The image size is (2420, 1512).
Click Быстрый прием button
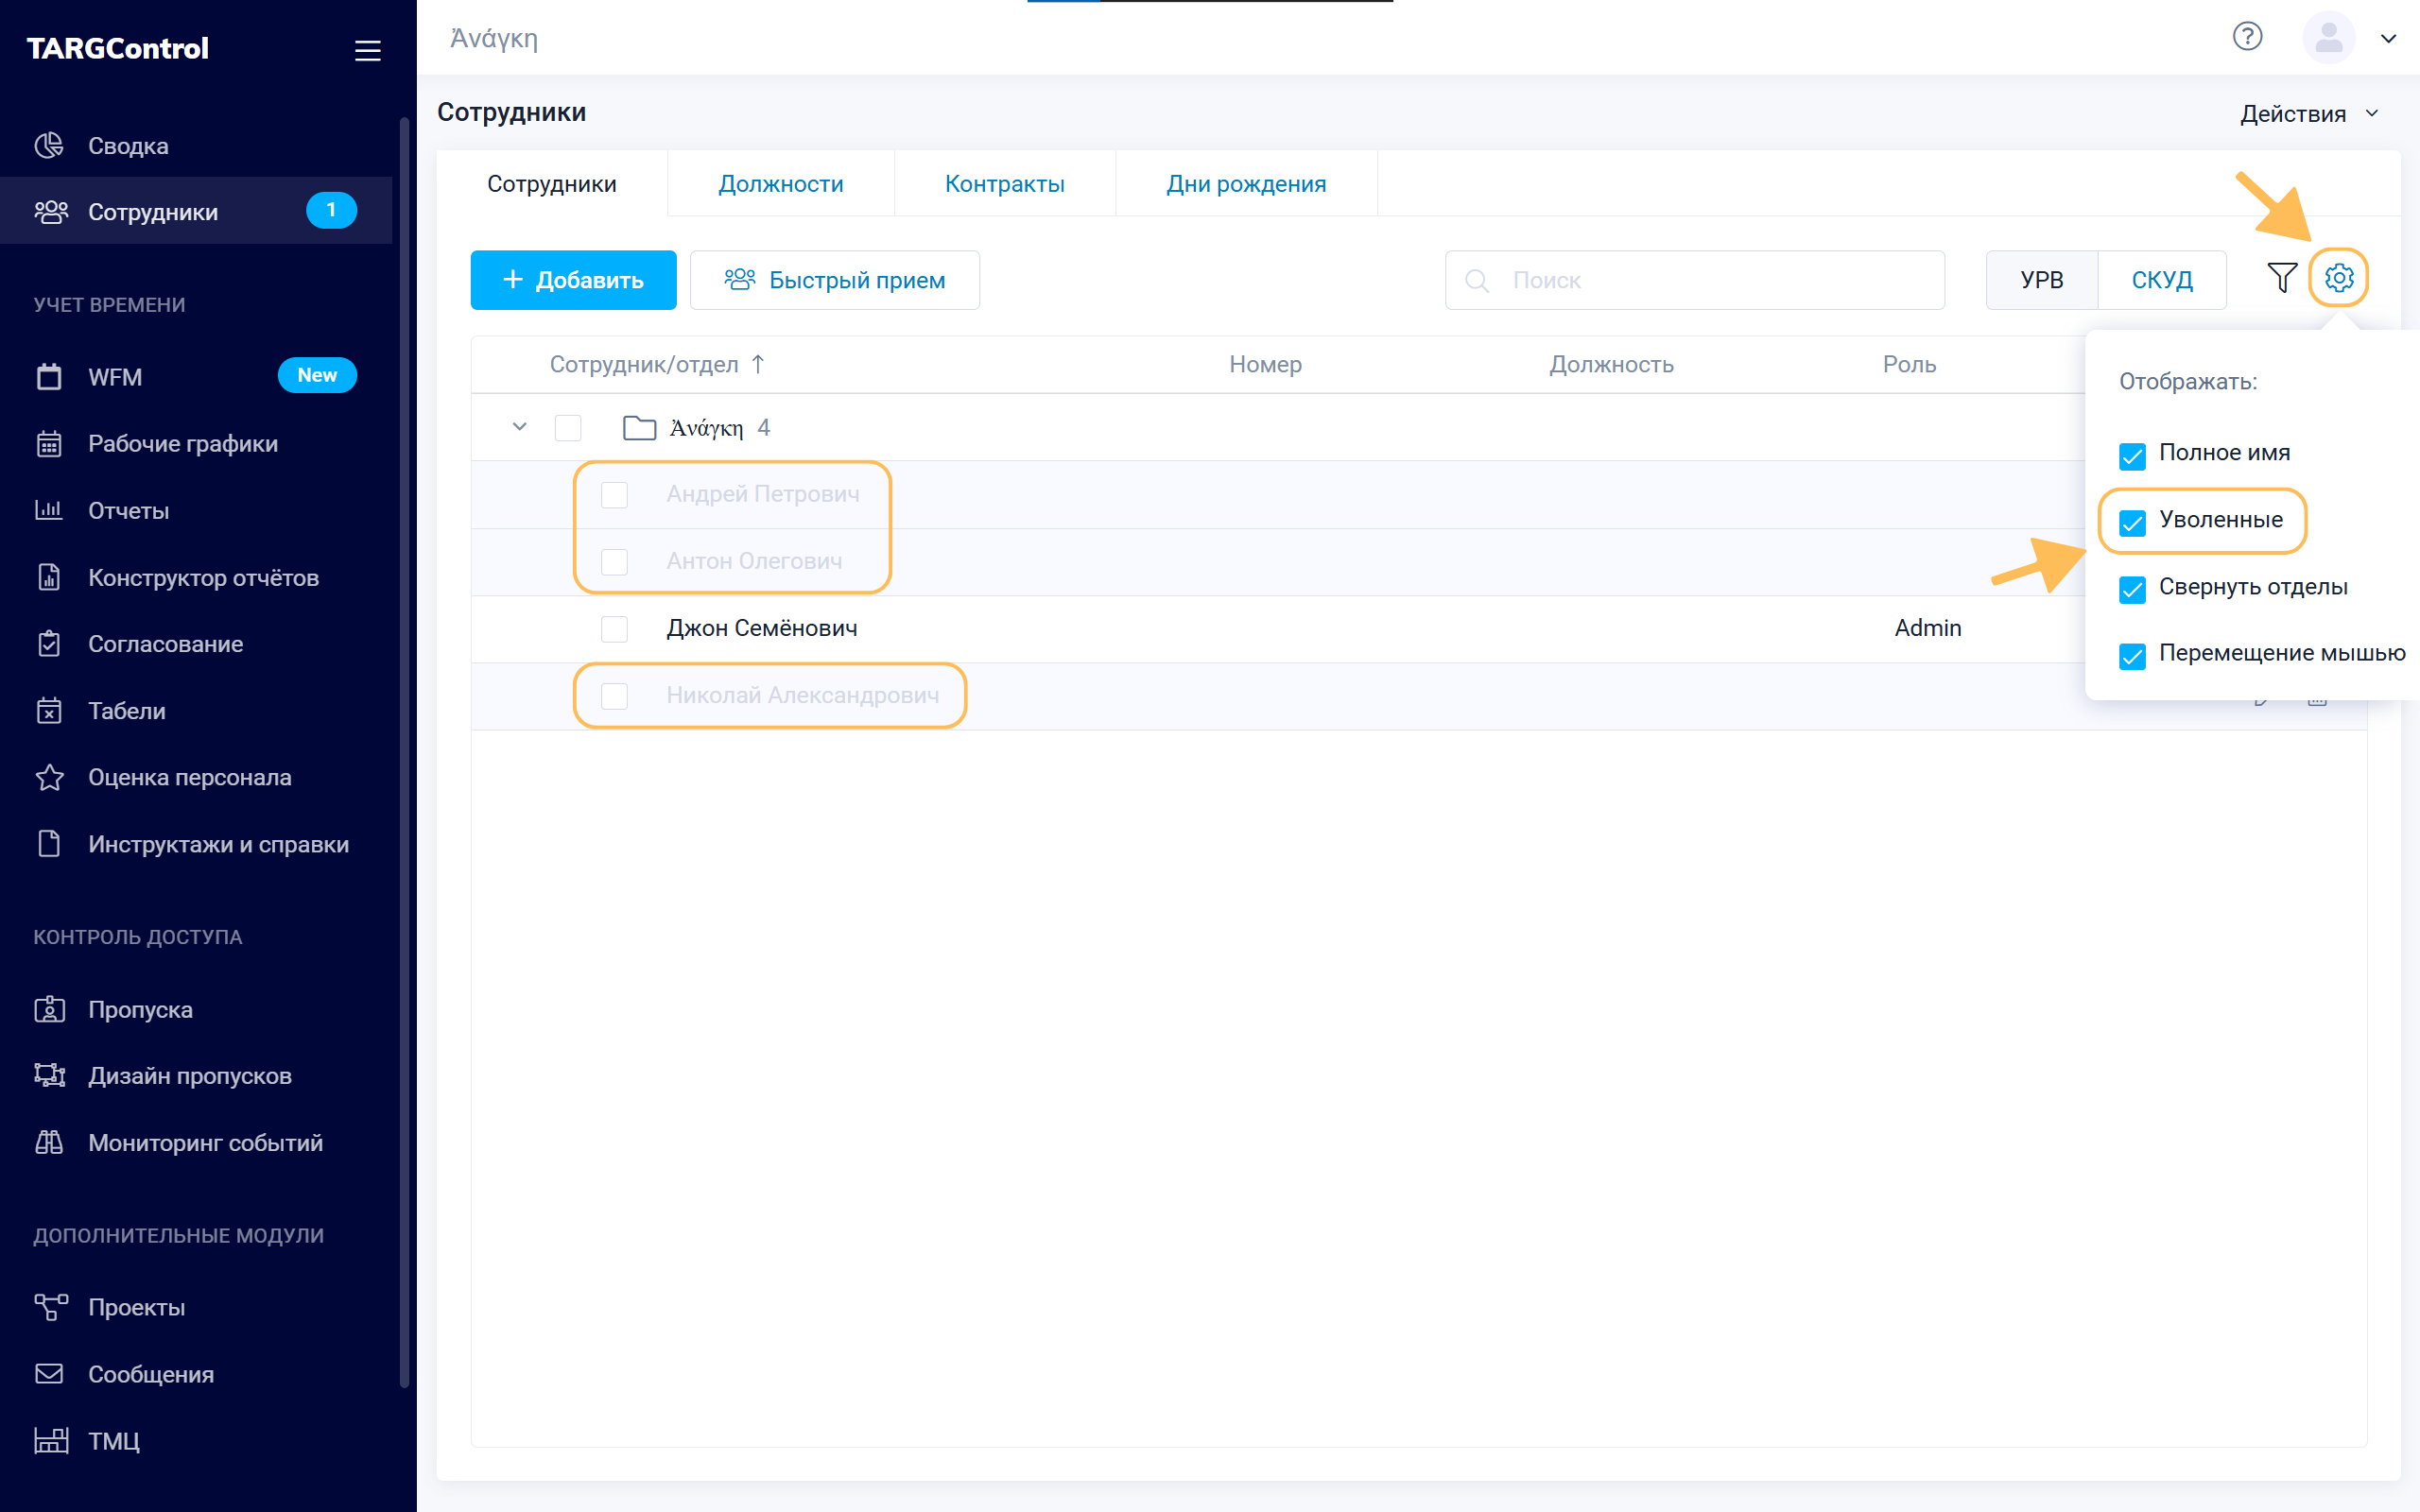(x=834, y=280)
